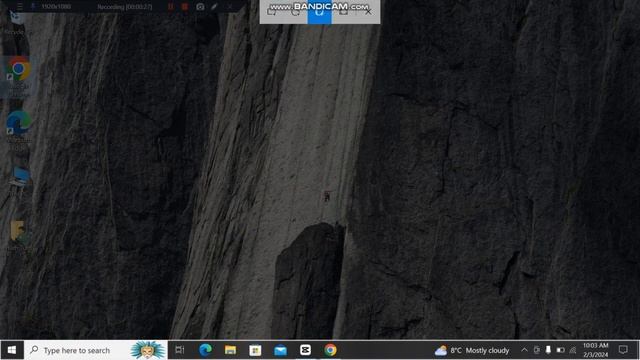
Task: Open Microsoft Store from the taskbar
Action: (255, 350)
